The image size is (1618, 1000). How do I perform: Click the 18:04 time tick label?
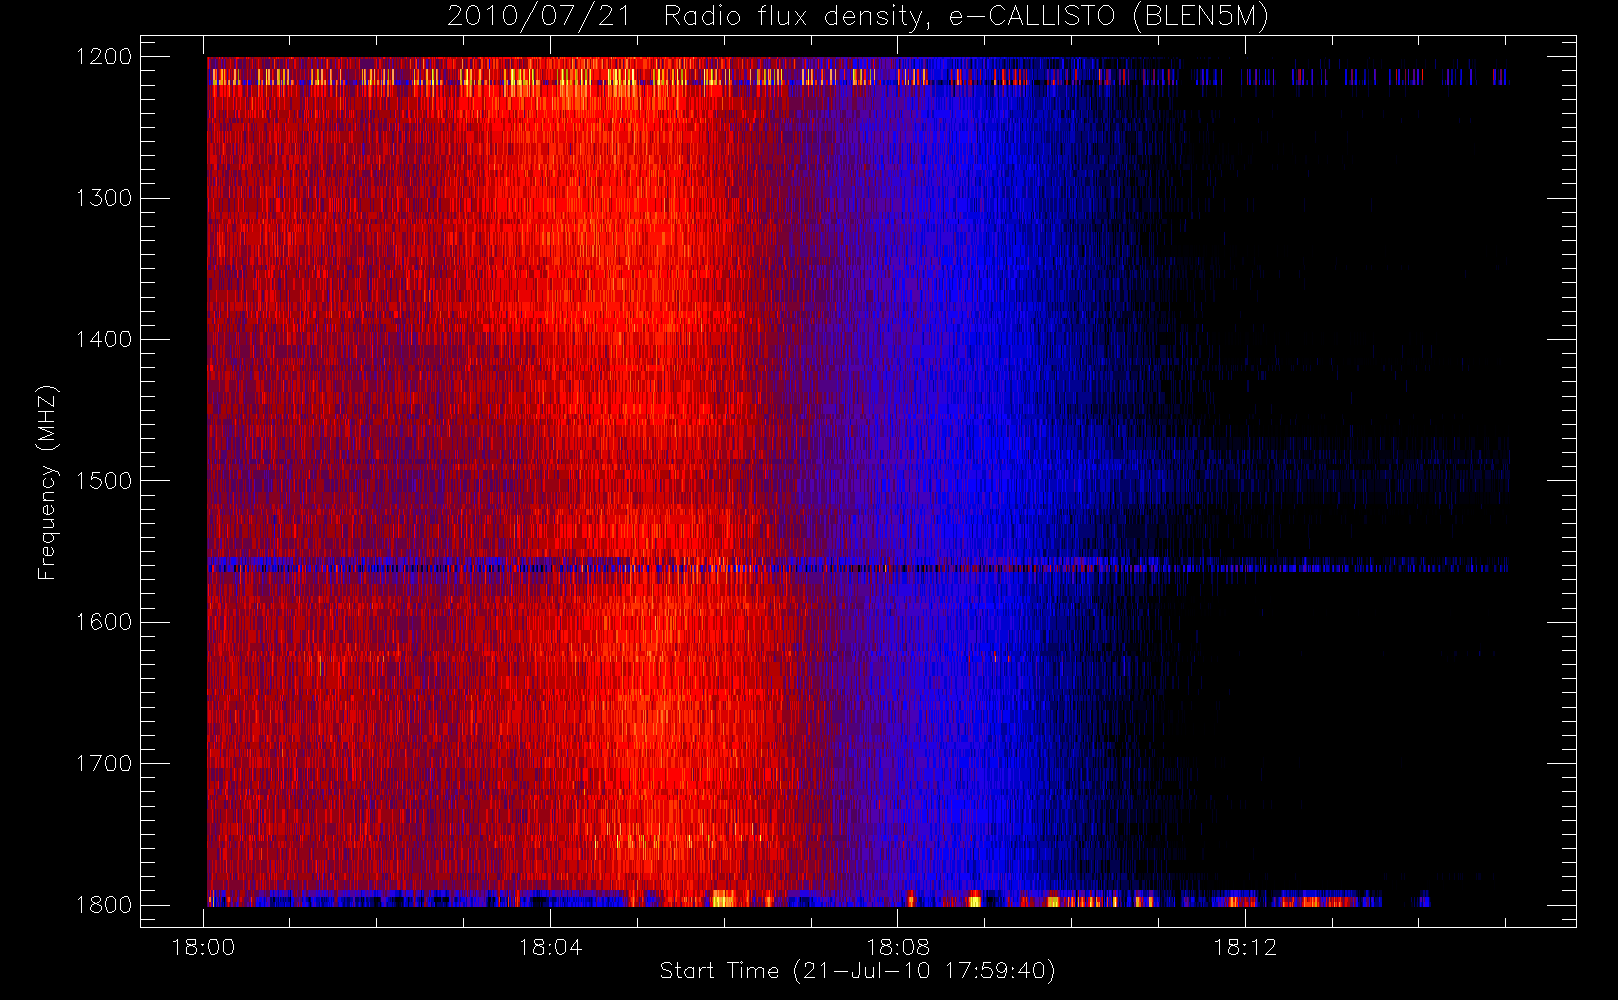pyautogui.click(x=550, y=947)
